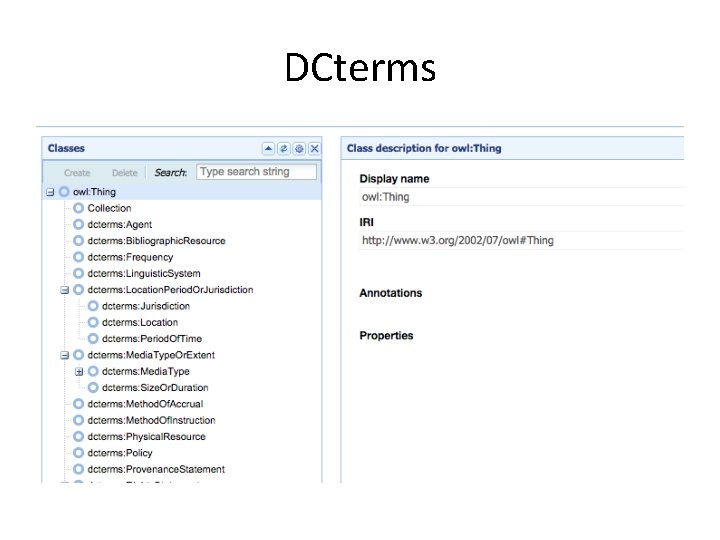This screenshot has height=540, width=720.
Task: Close the Classes panel
Action: [x=315, y=148]
